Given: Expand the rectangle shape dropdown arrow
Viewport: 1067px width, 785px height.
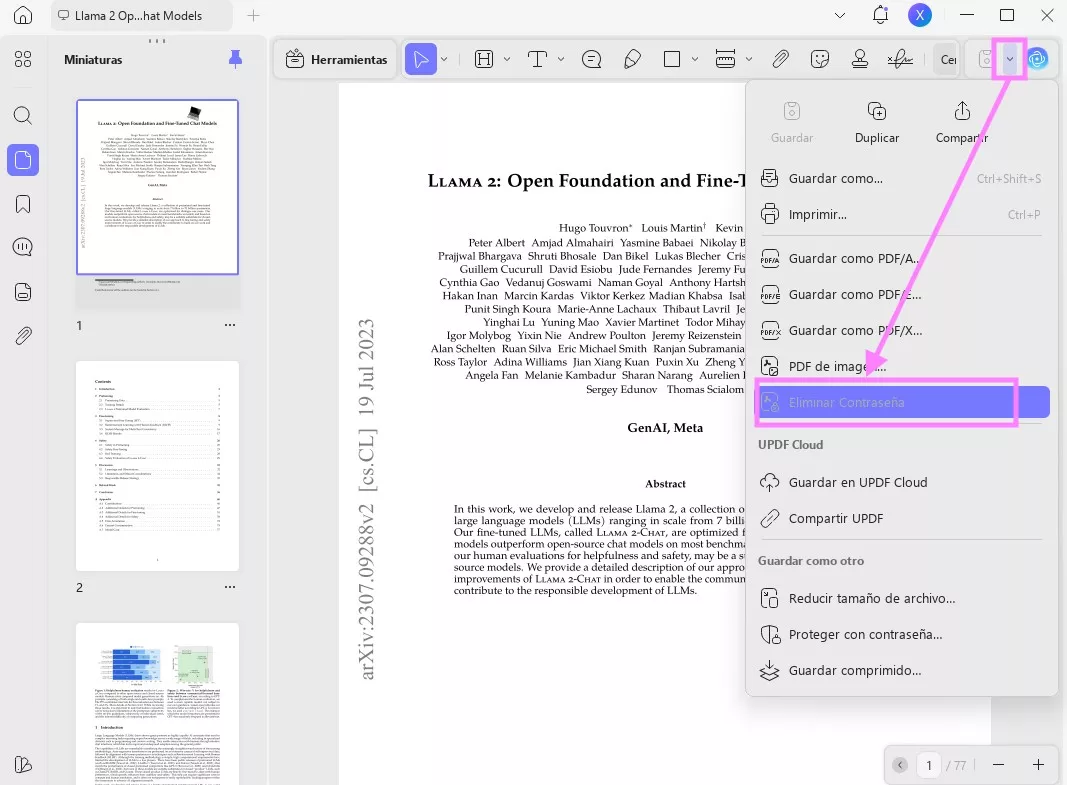Looking at the screenshot, I should click(x=695, y=59).
